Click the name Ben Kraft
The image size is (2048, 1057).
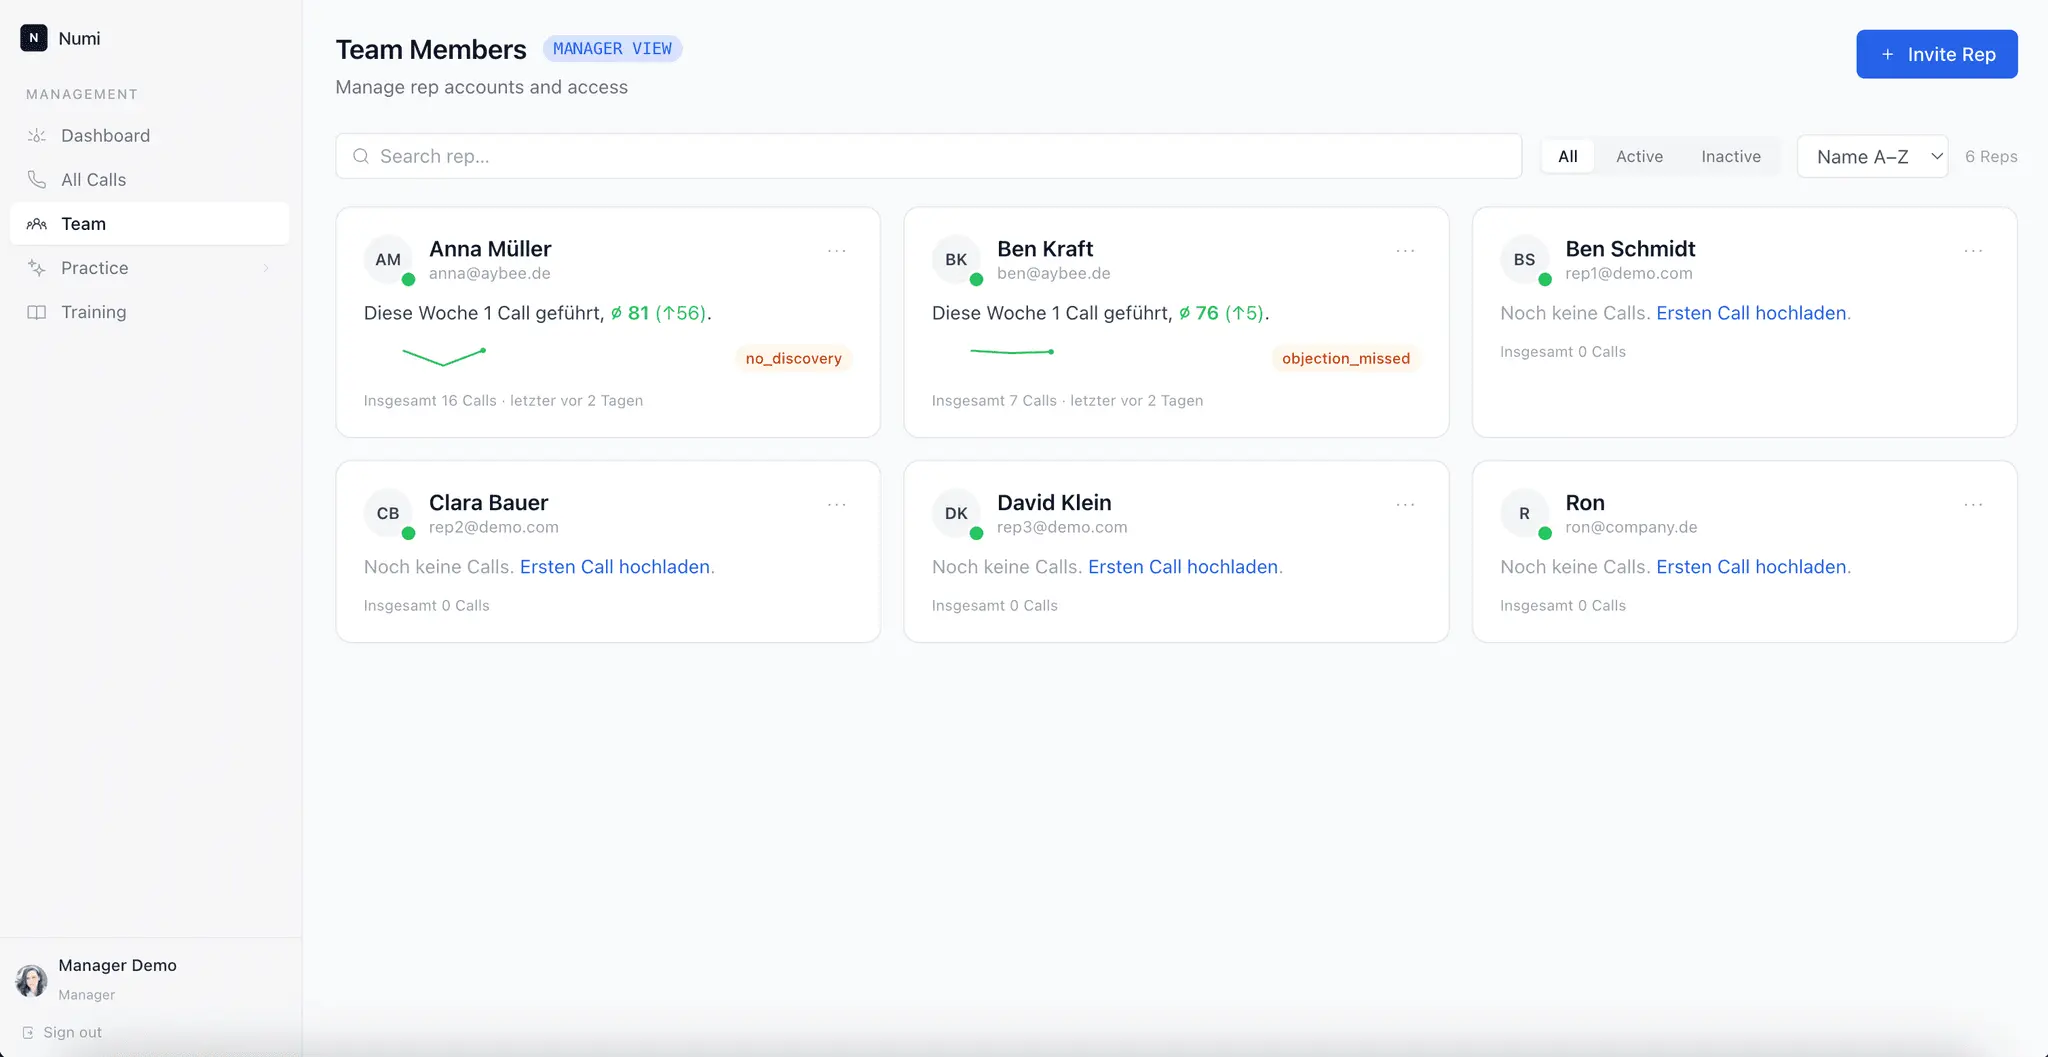click(x=1045, y=249)
